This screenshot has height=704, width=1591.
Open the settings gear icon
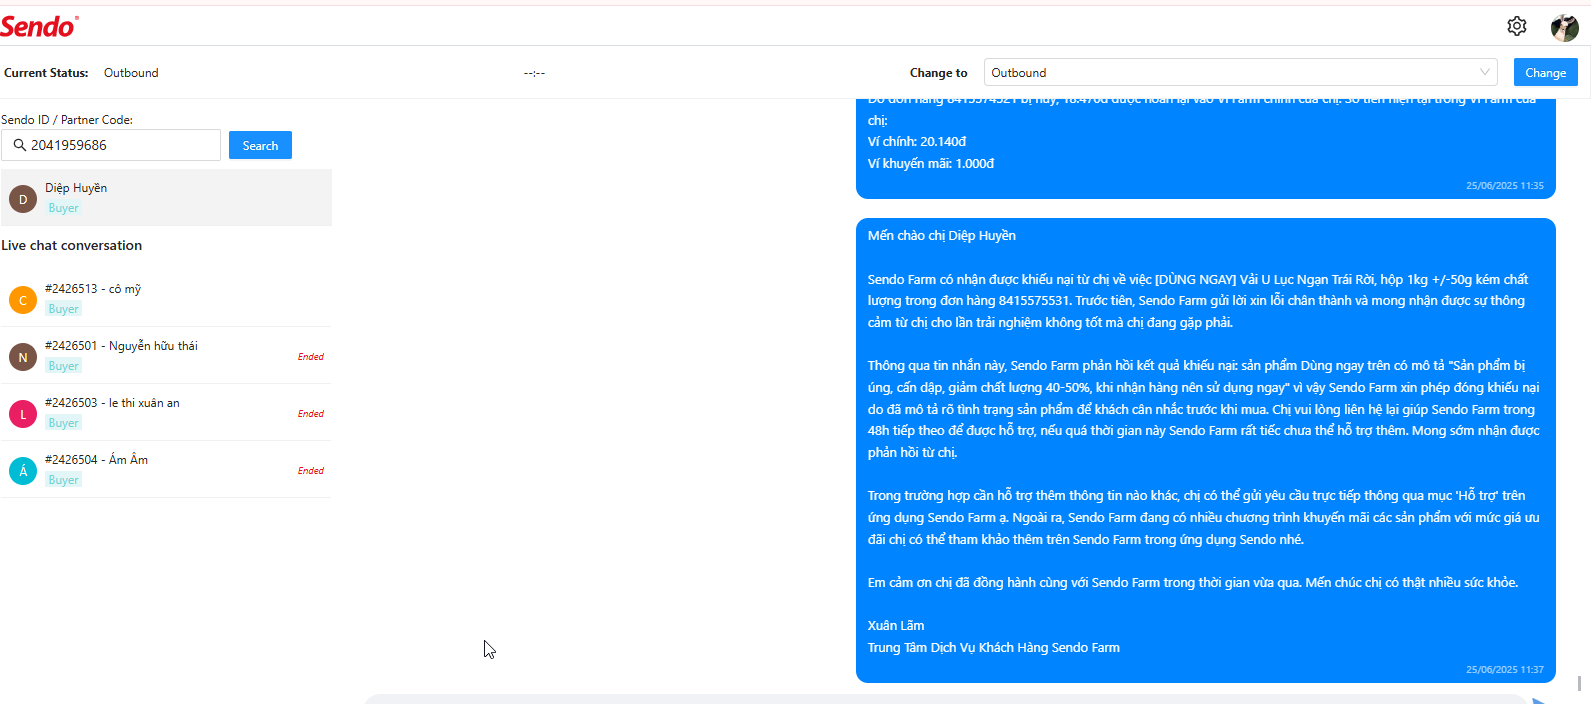tap(1517, 26)
